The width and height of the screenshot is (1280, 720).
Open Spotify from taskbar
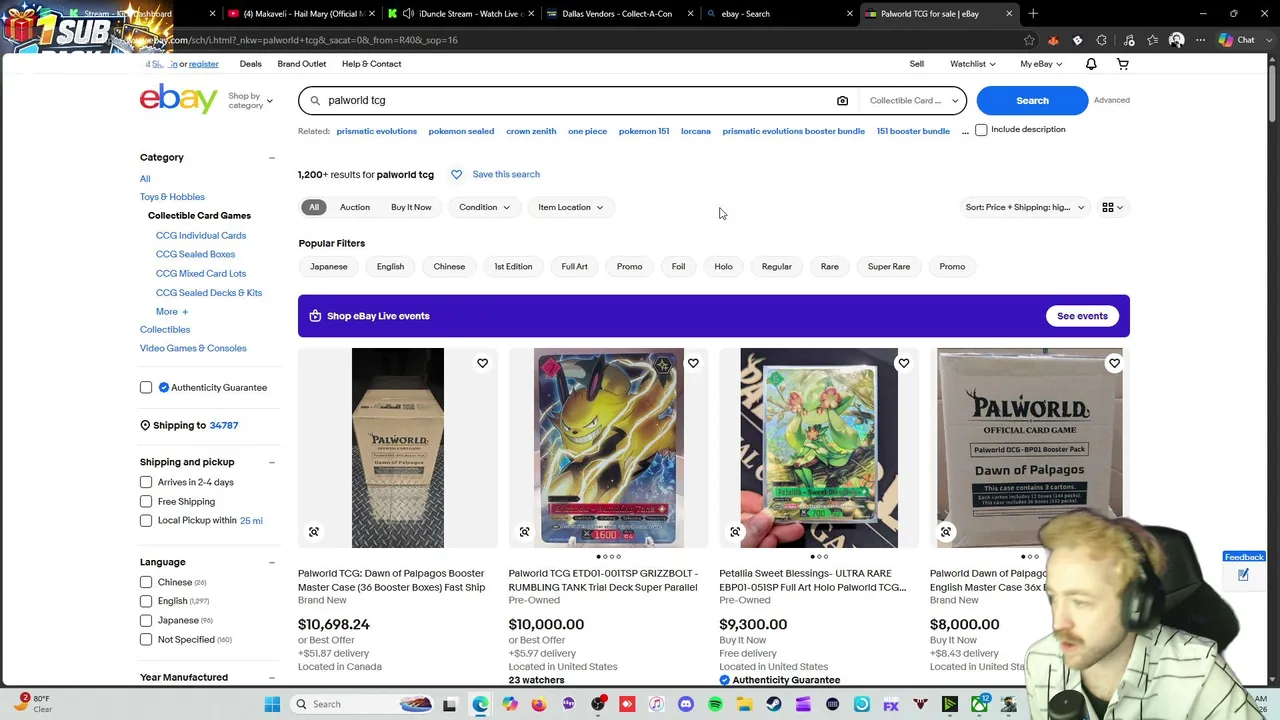coord(715,704)
